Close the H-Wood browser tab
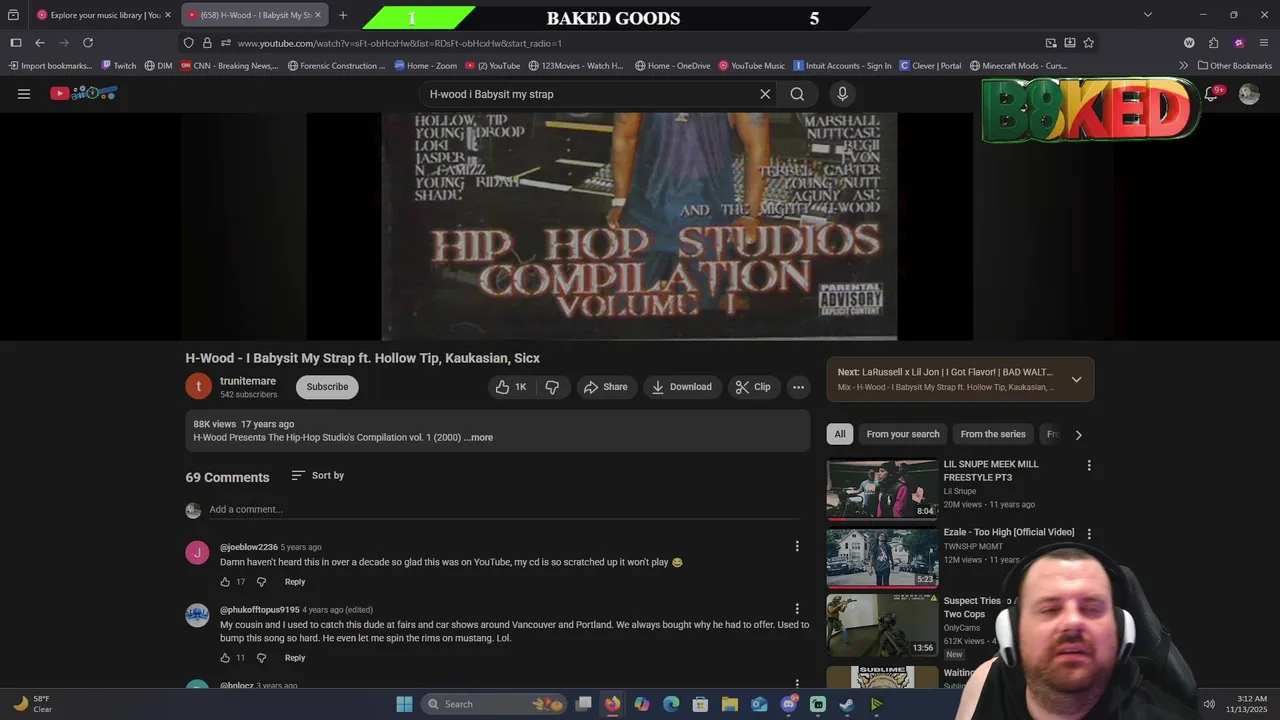Screen dimensions: 1280x720 pos(318,15)
